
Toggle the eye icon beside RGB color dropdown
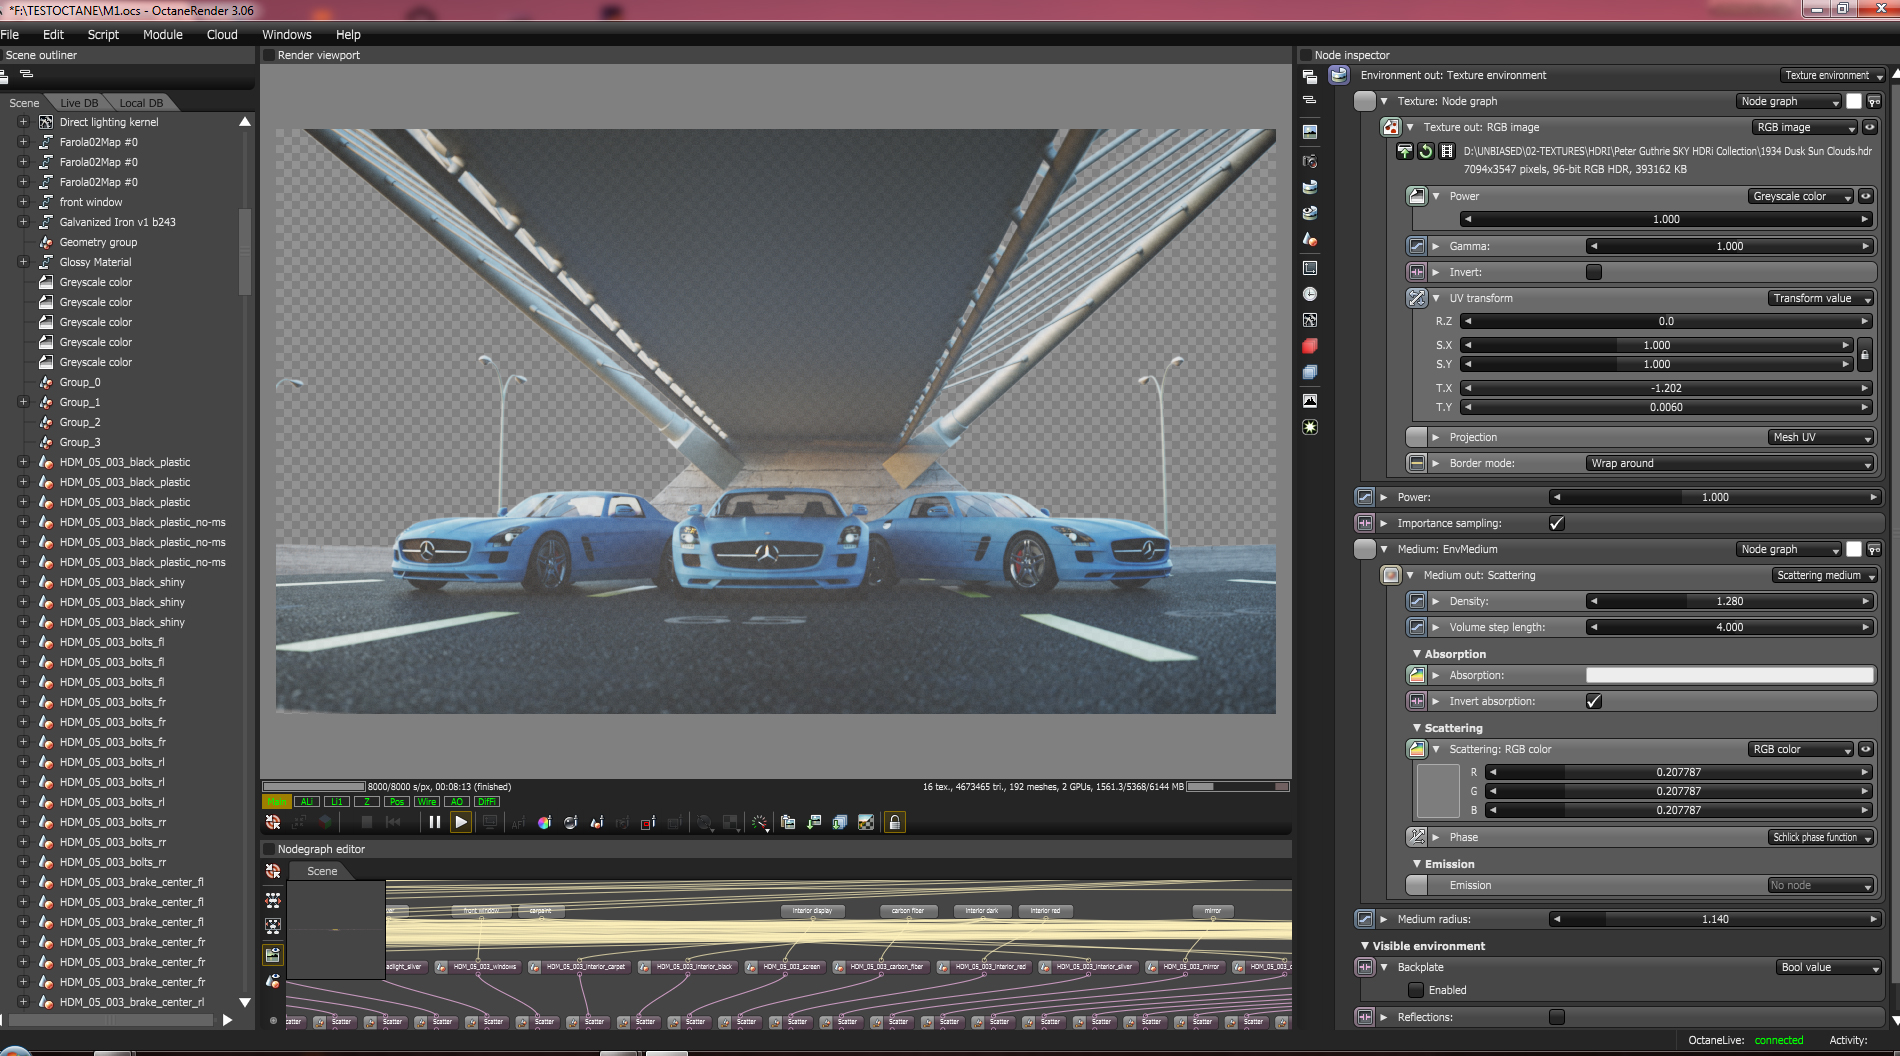coord(1866,749)
